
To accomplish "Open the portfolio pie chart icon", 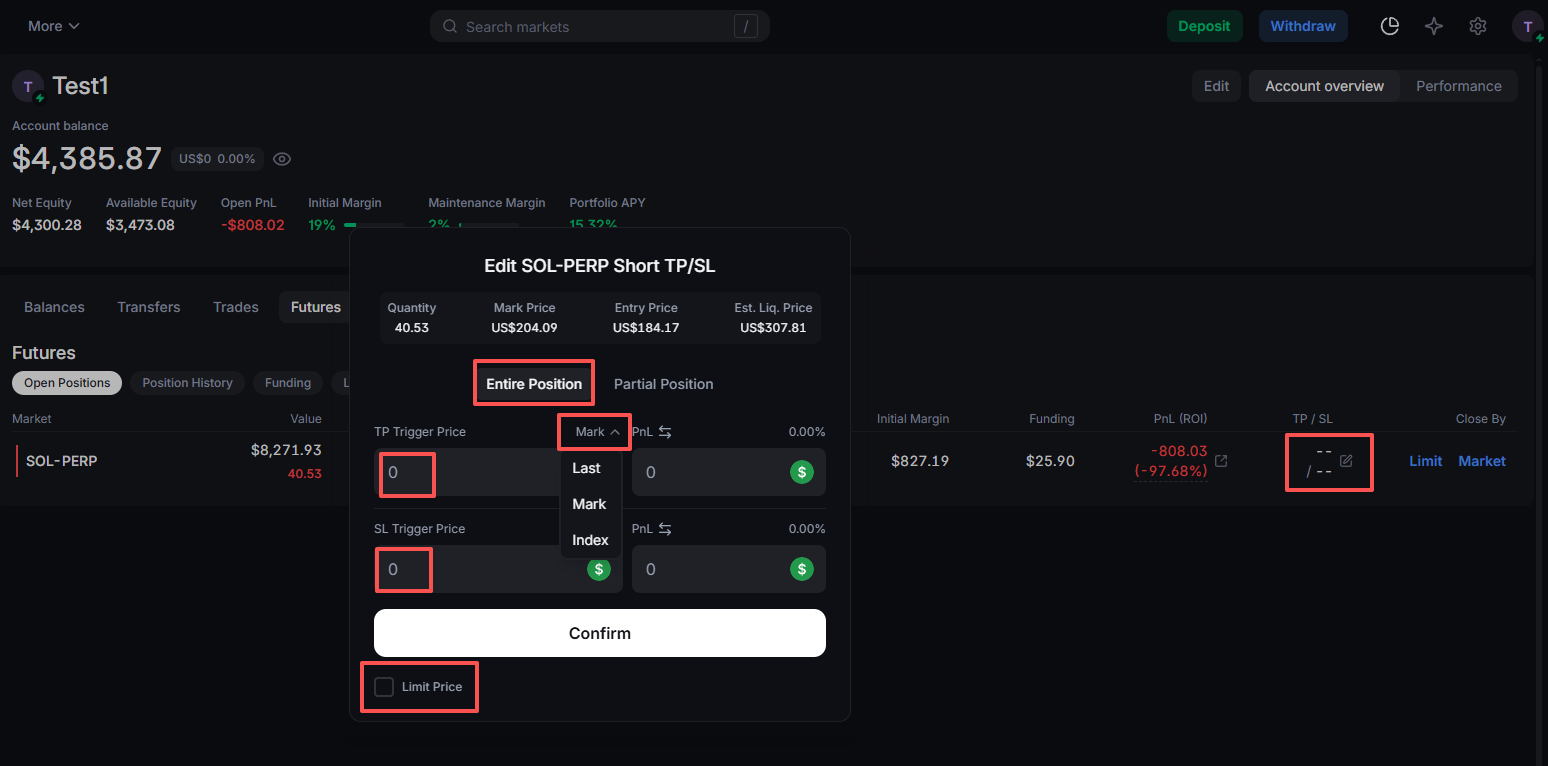I will tap(1389, 26).
